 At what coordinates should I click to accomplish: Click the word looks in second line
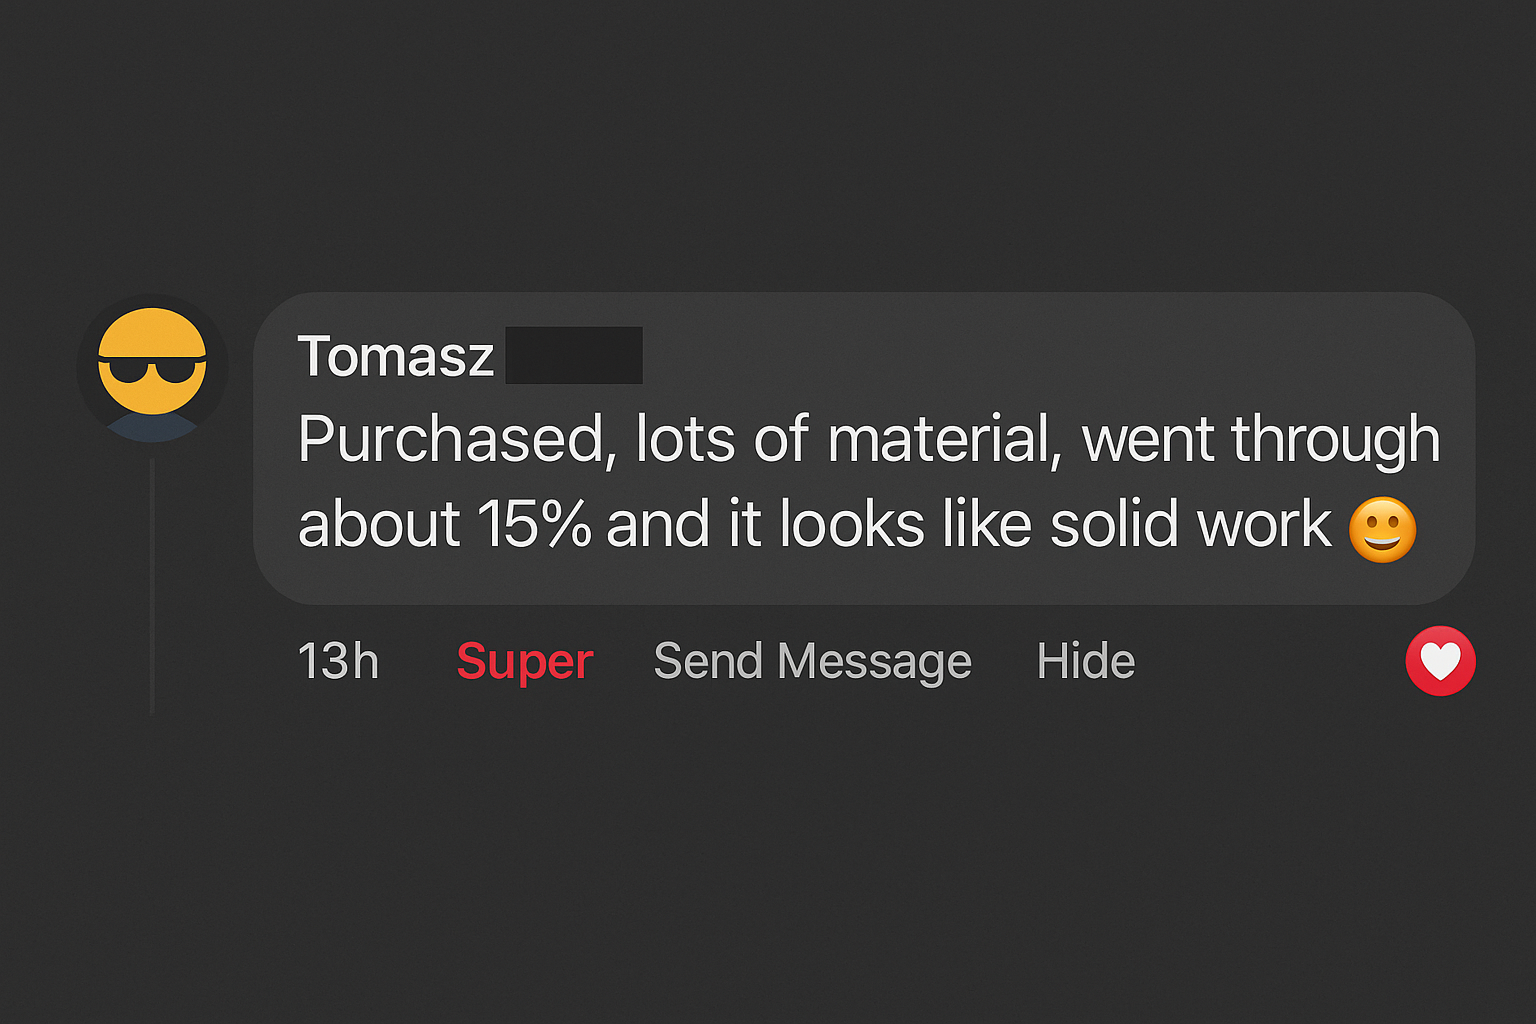[852, 524]
